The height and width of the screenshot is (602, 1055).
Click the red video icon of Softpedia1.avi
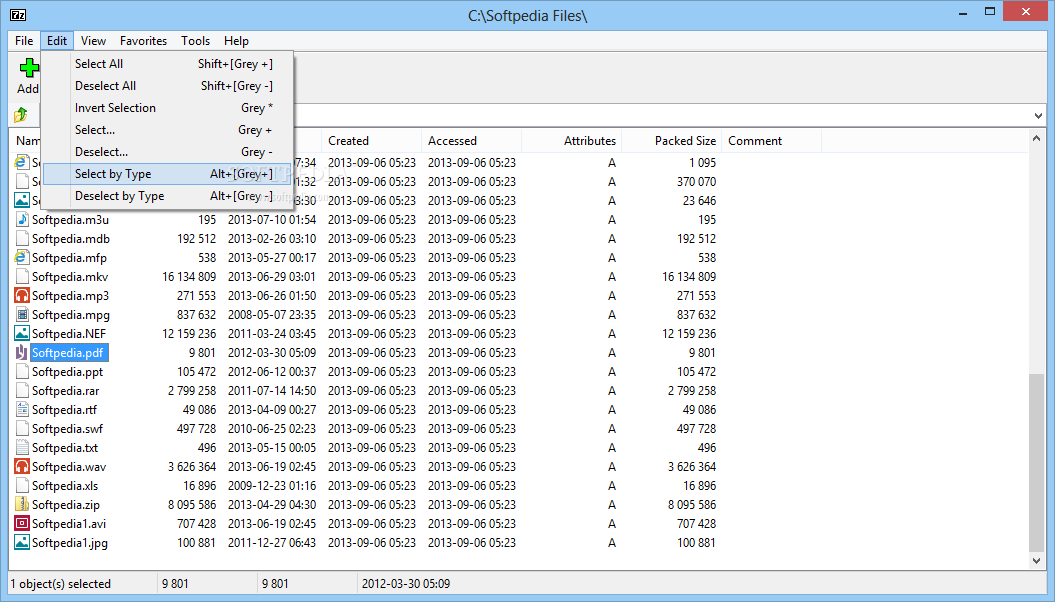click(22, 523)
